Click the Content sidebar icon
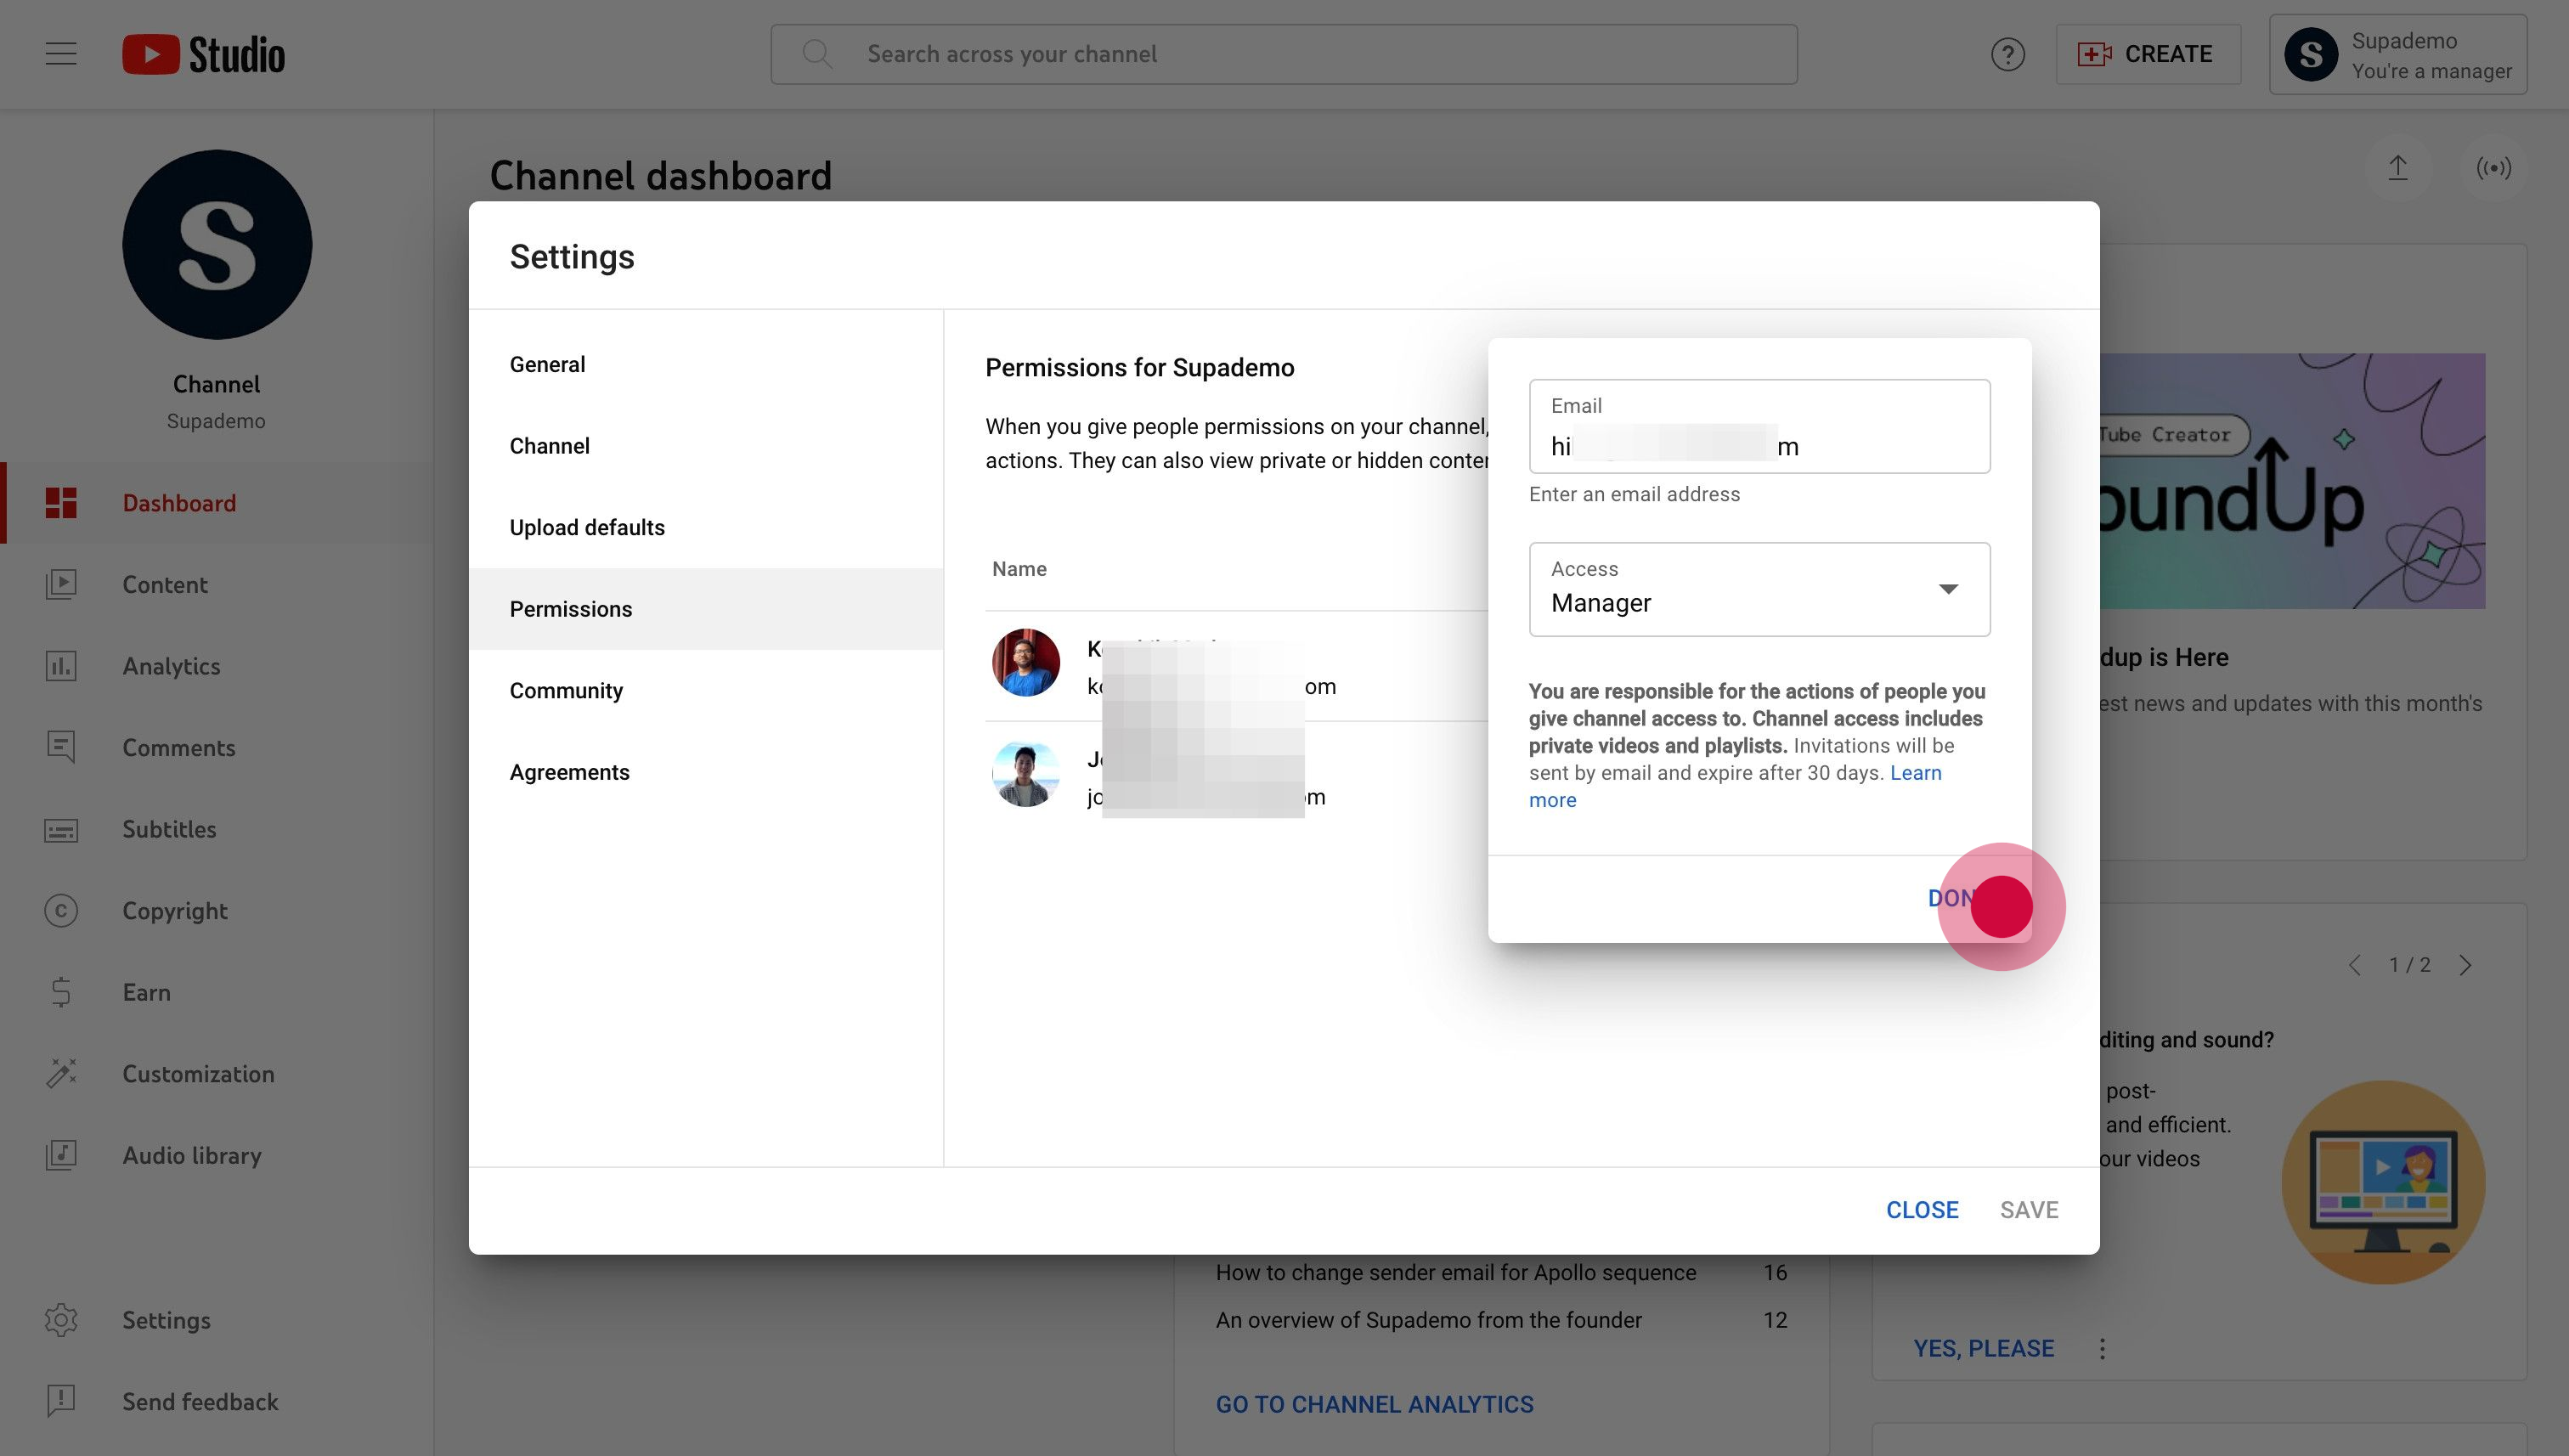2569x1456 pixels. [x=61, y=584]
